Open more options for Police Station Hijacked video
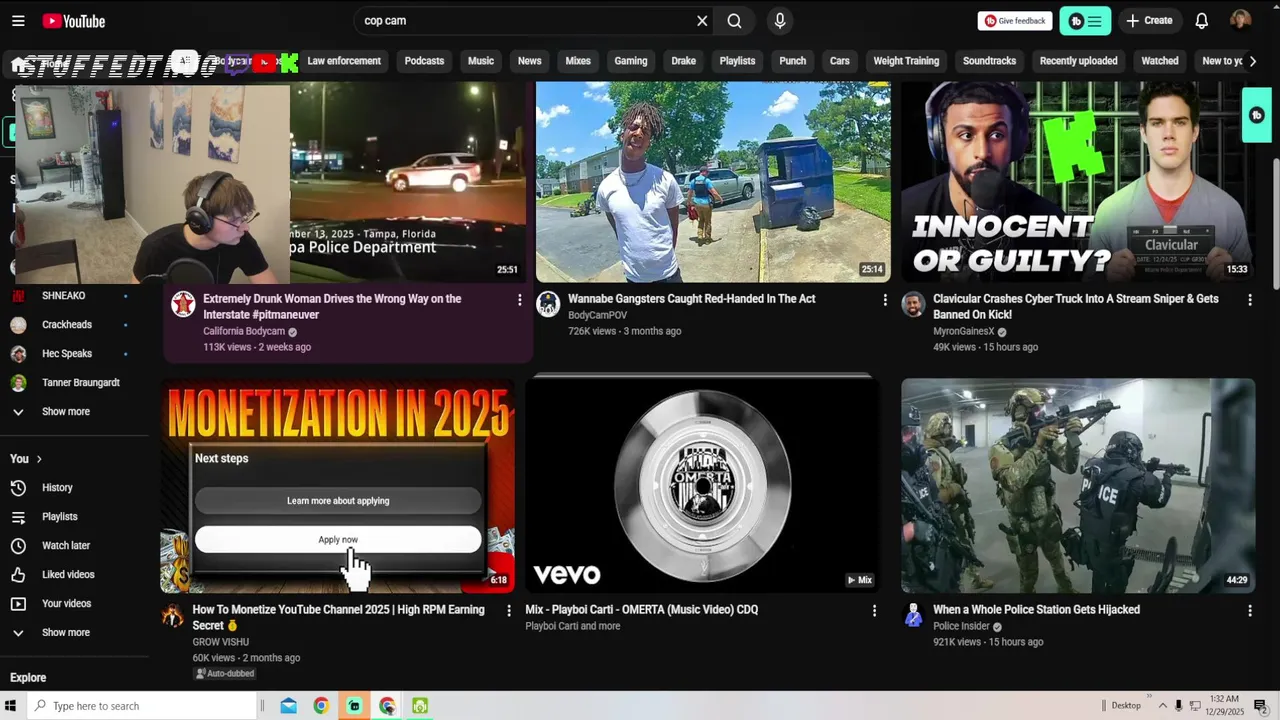 (1250, 611)
